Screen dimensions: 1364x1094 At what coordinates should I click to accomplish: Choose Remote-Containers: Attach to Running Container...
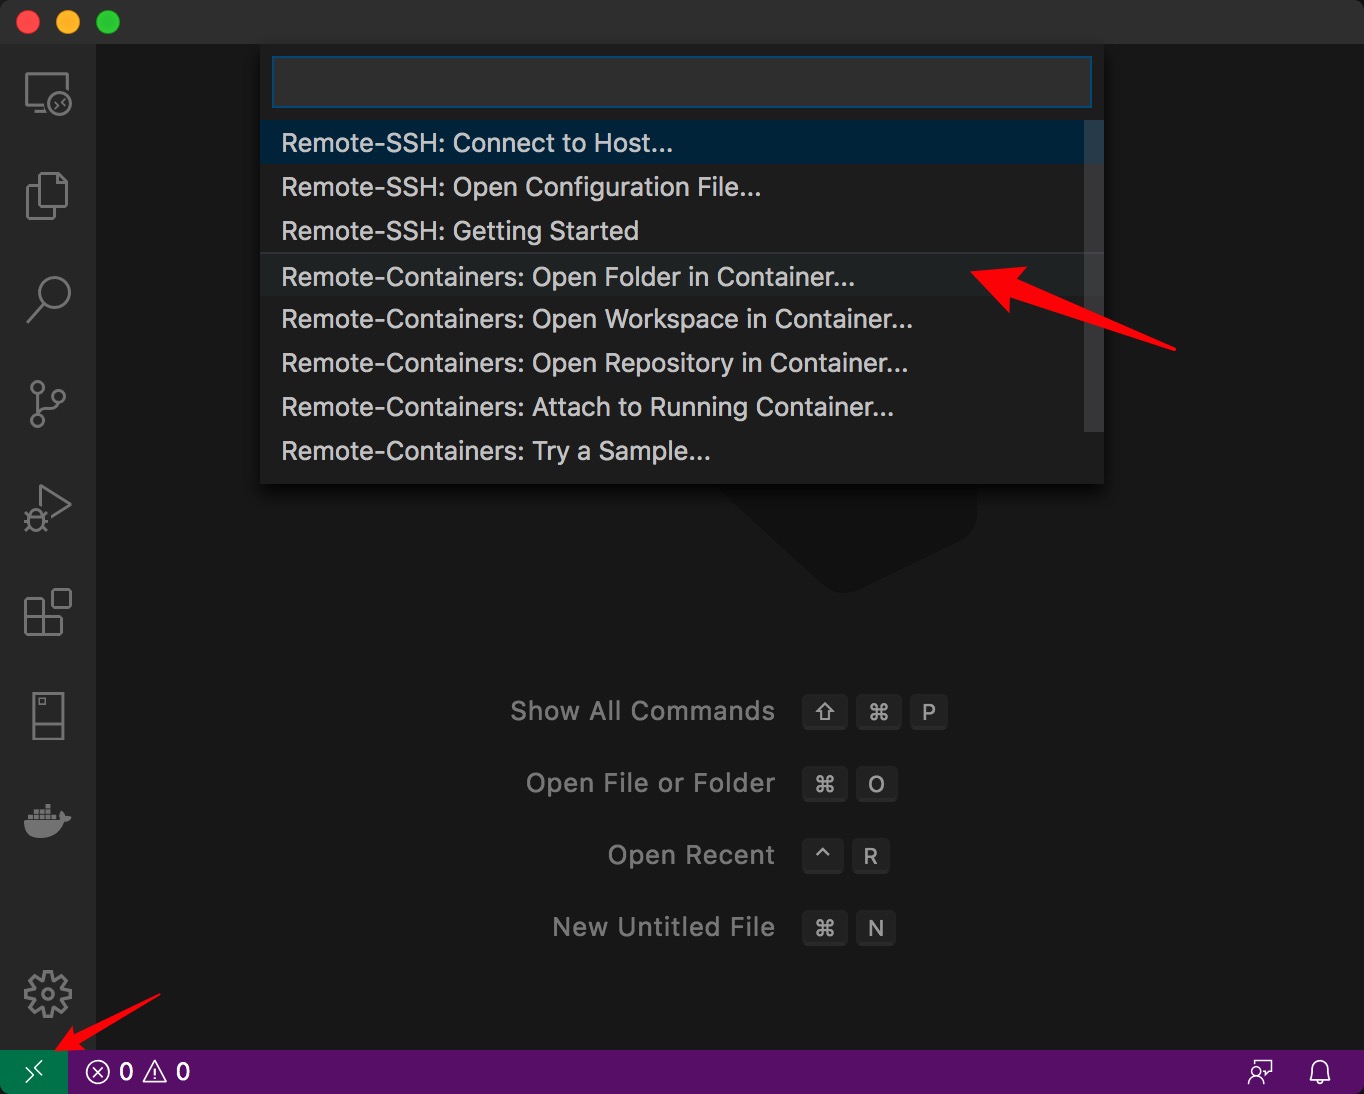[672, 407]
